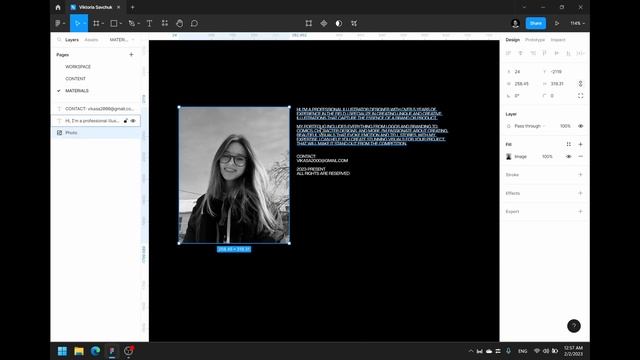Open a new tab with the plus button
640x360 pixels.
pyautogui.click(x=132, y=7)
